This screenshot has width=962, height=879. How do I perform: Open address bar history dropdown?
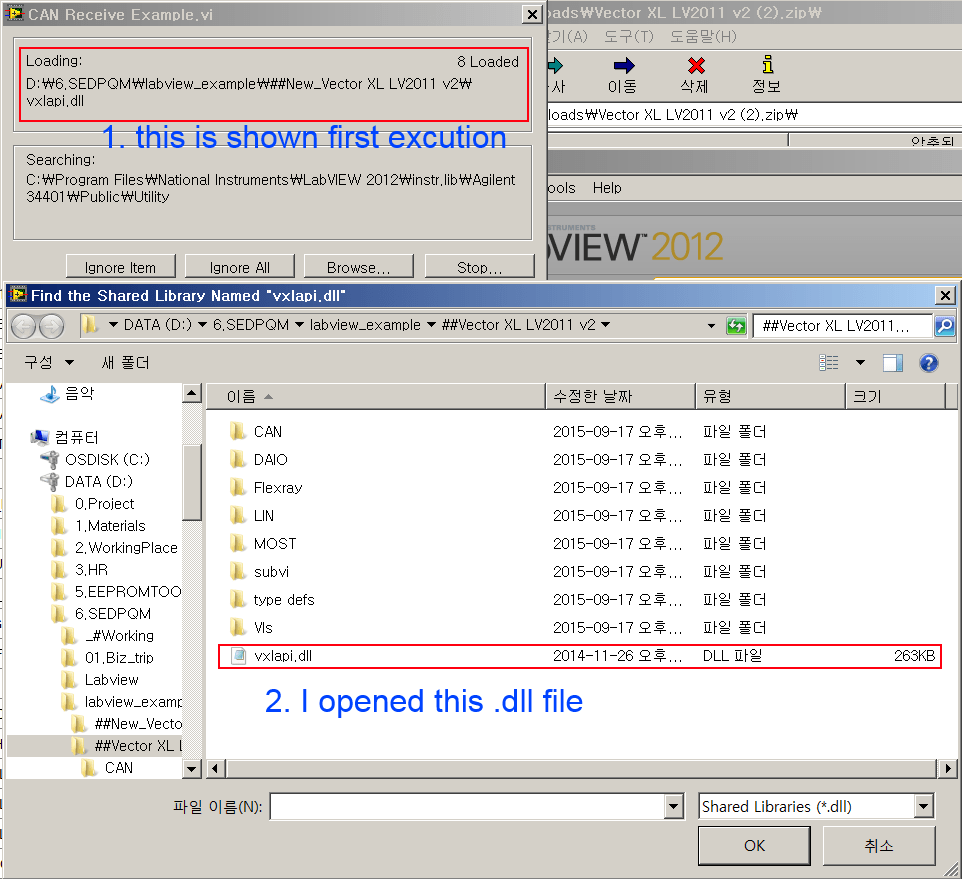[x=711, y=326]
